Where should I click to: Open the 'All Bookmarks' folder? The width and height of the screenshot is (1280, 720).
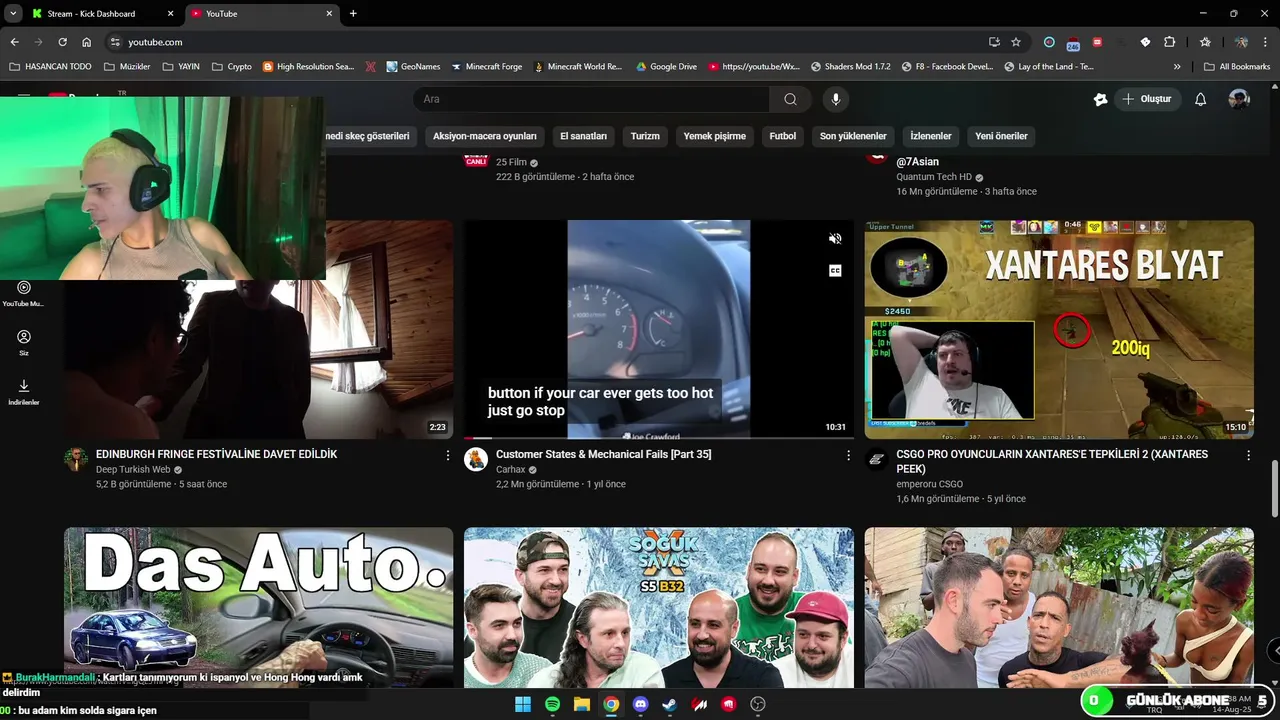pyautogui.click(x=1237, y=67)
